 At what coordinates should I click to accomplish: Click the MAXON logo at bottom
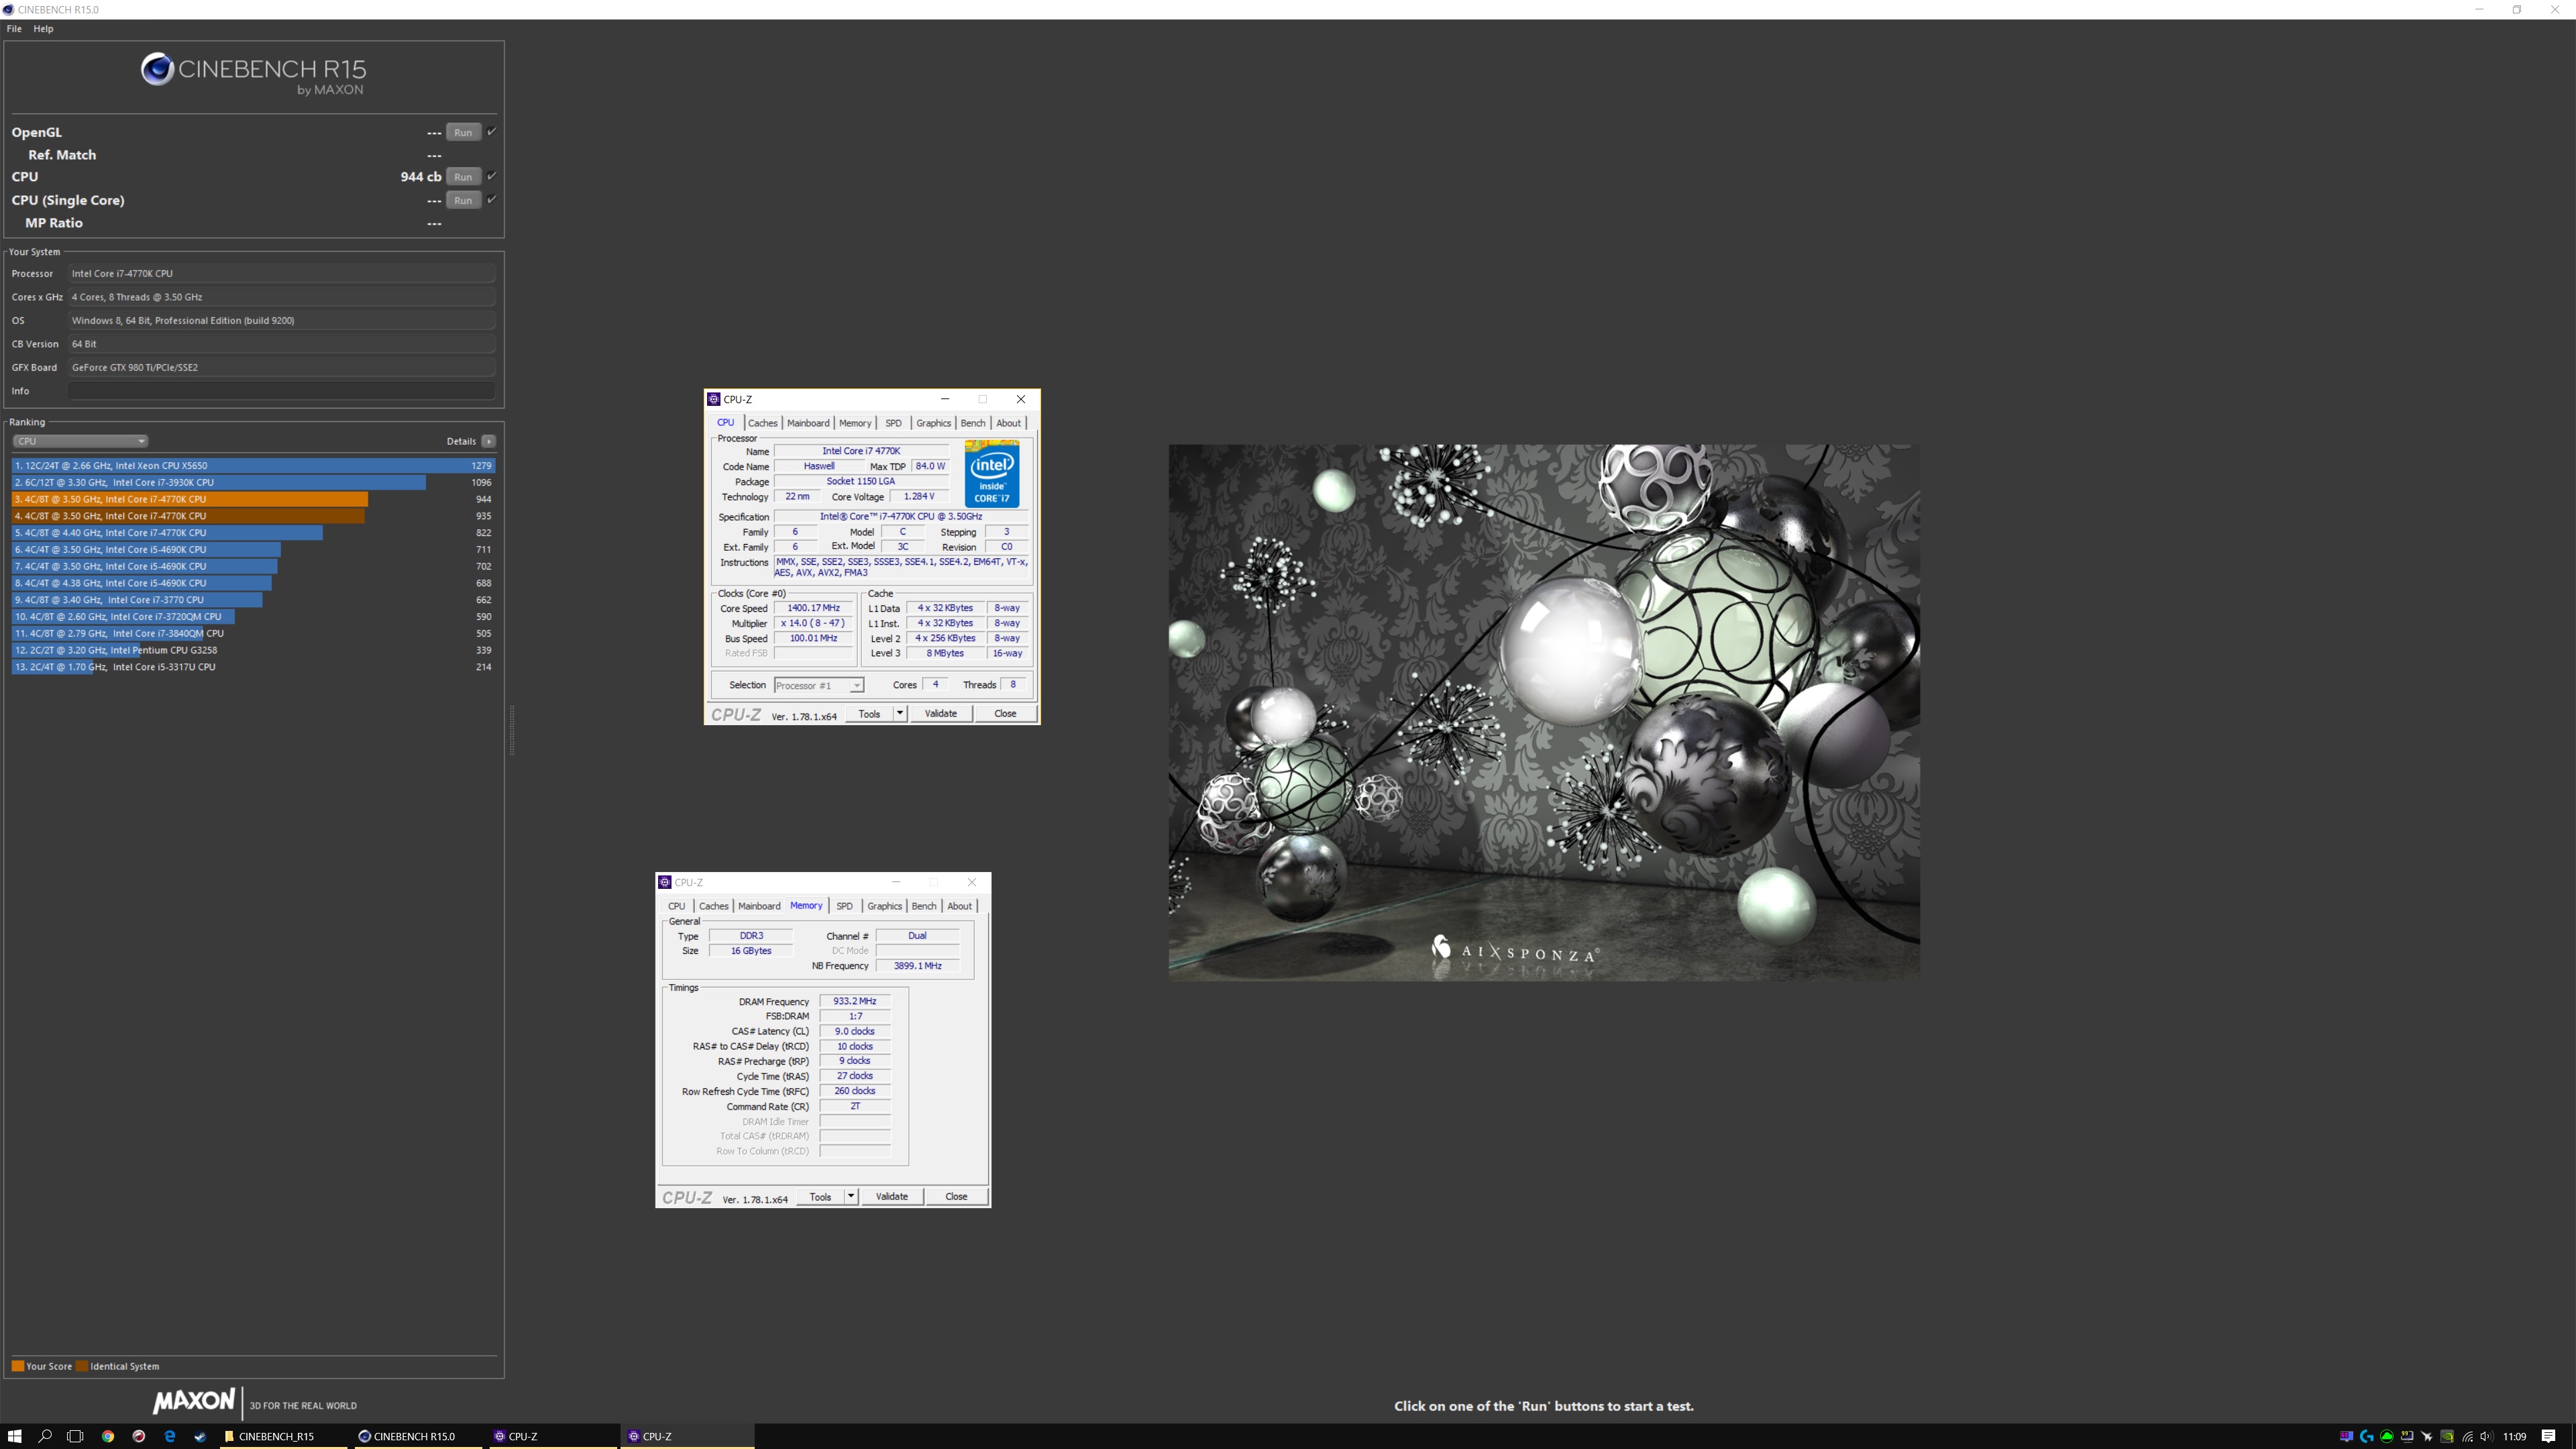(x=194, y=1401)
